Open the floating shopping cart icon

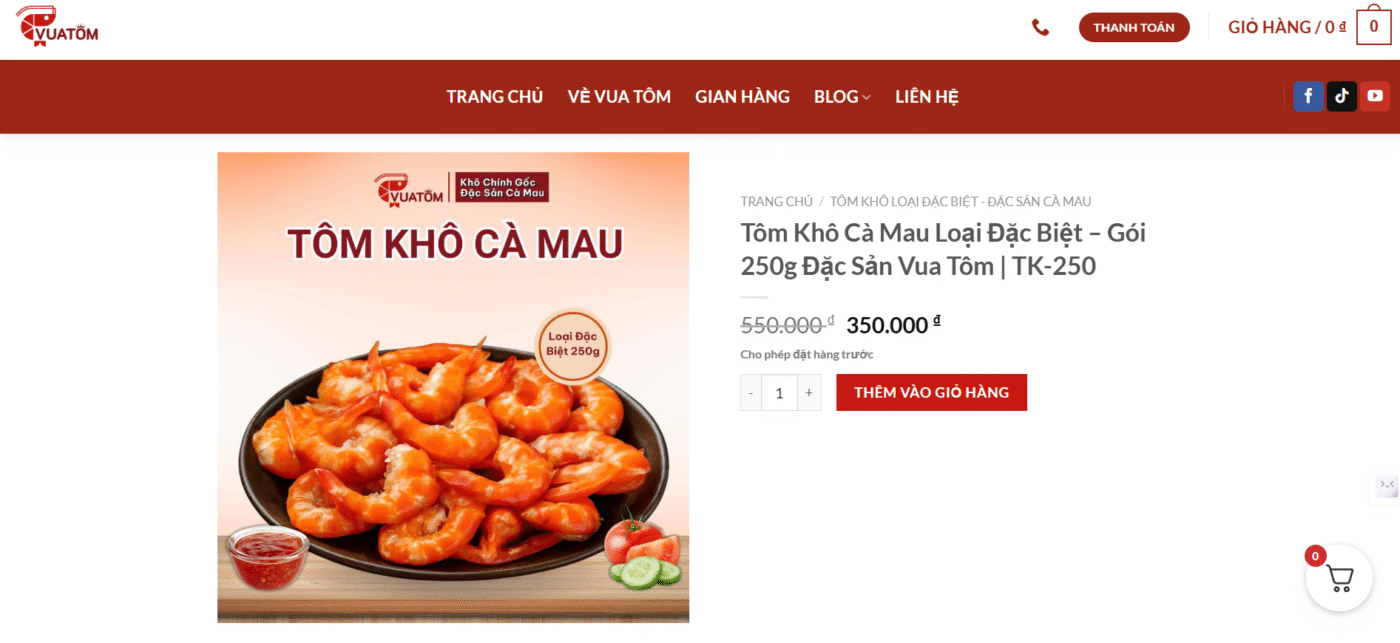(1339, 578)
